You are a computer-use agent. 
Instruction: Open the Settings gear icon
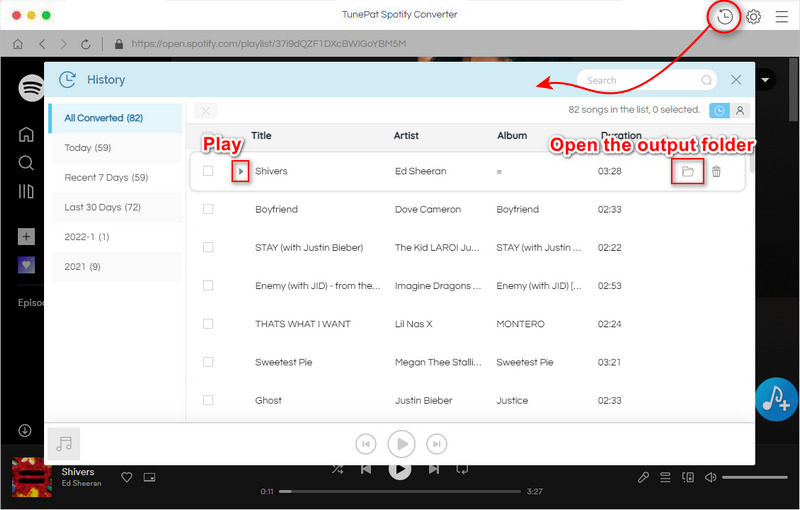754,17
